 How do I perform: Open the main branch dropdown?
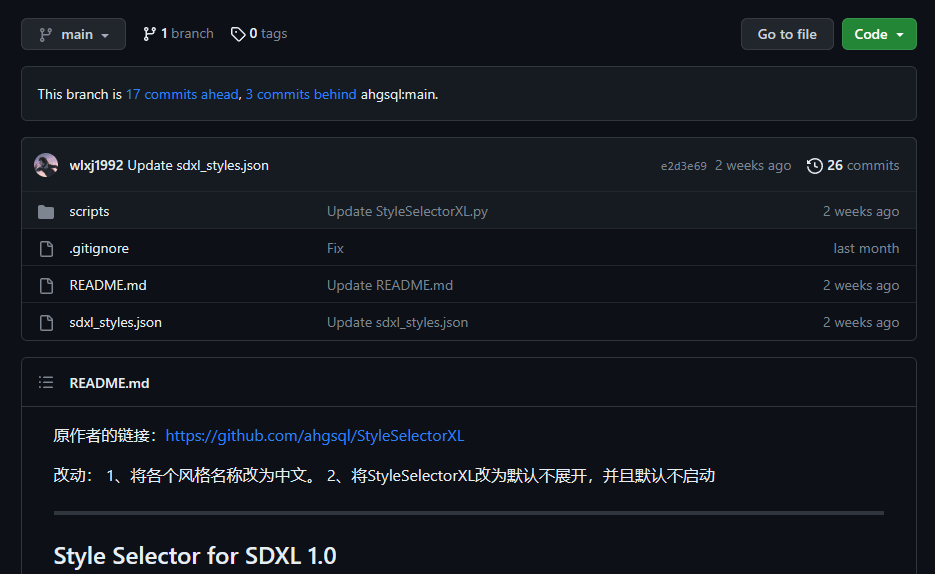(73, 34)
